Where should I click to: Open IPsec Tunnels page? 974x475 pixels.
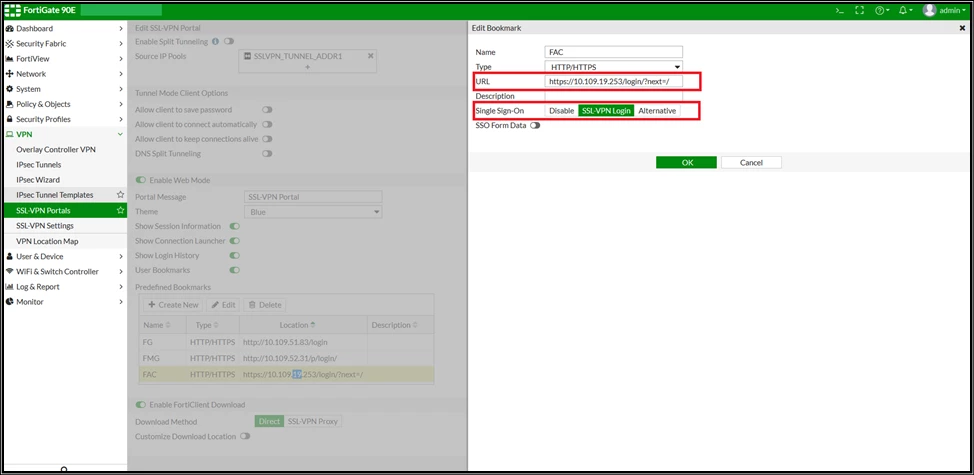click(39, 165)
